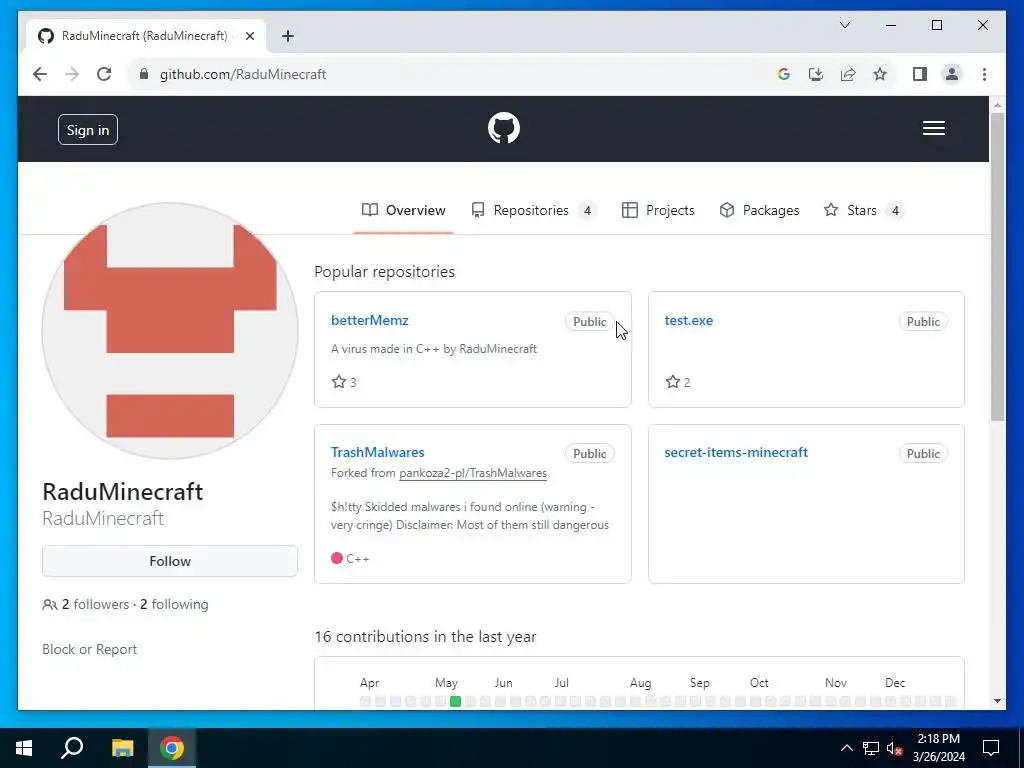This screenshot has width=1024, height=768.
Task: Click the star icon on test.exe card
Action: (x=673, y=381)
